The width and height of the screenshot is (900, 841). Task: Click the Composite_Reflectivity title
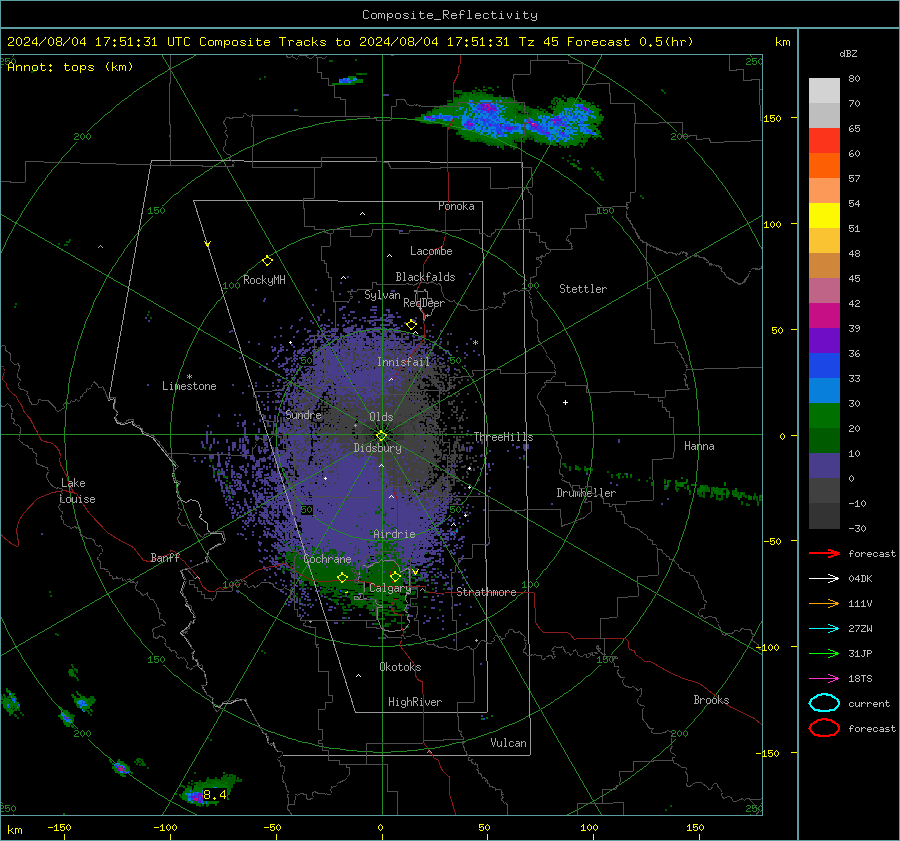[x=450, y=15]
